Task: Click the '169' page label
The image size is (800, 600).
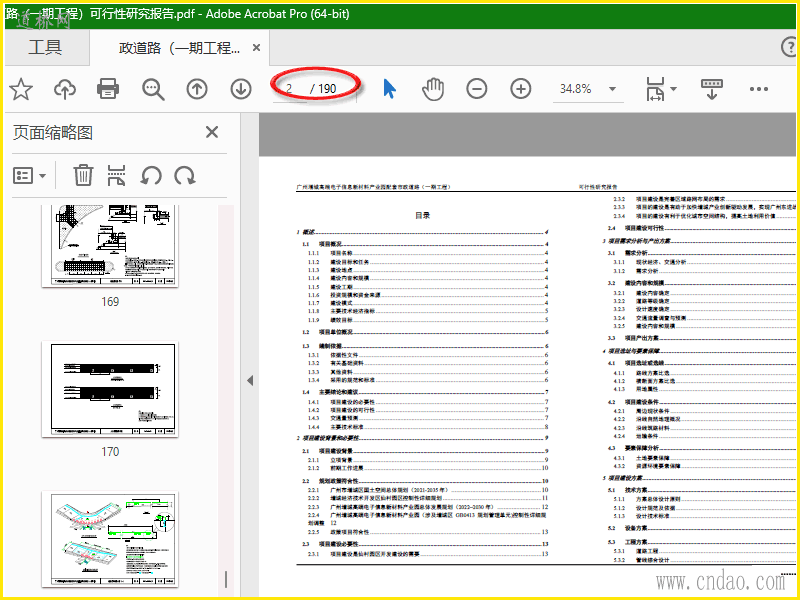Action: tap(110, 302)
